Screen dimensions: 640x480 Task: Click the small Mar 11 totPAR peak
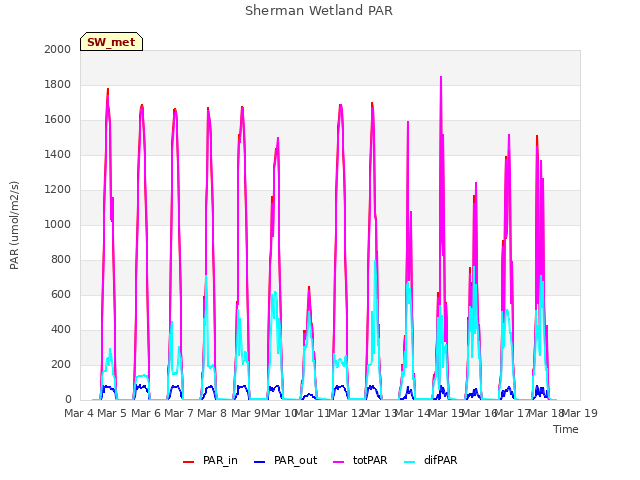click(x=309, y=288)
